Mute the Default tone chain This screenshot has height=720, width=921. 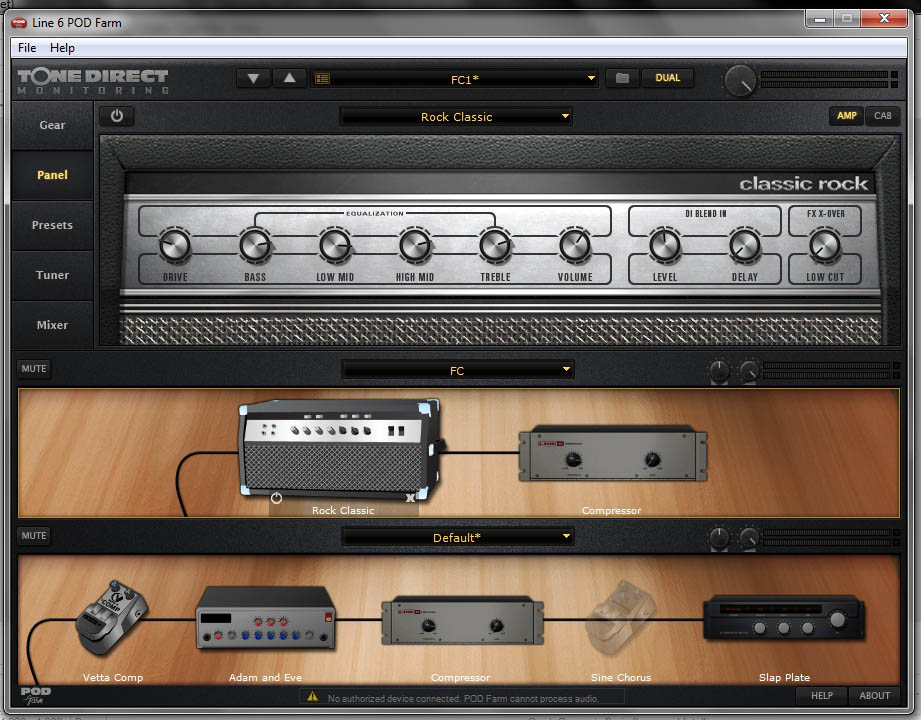point(34,536)
